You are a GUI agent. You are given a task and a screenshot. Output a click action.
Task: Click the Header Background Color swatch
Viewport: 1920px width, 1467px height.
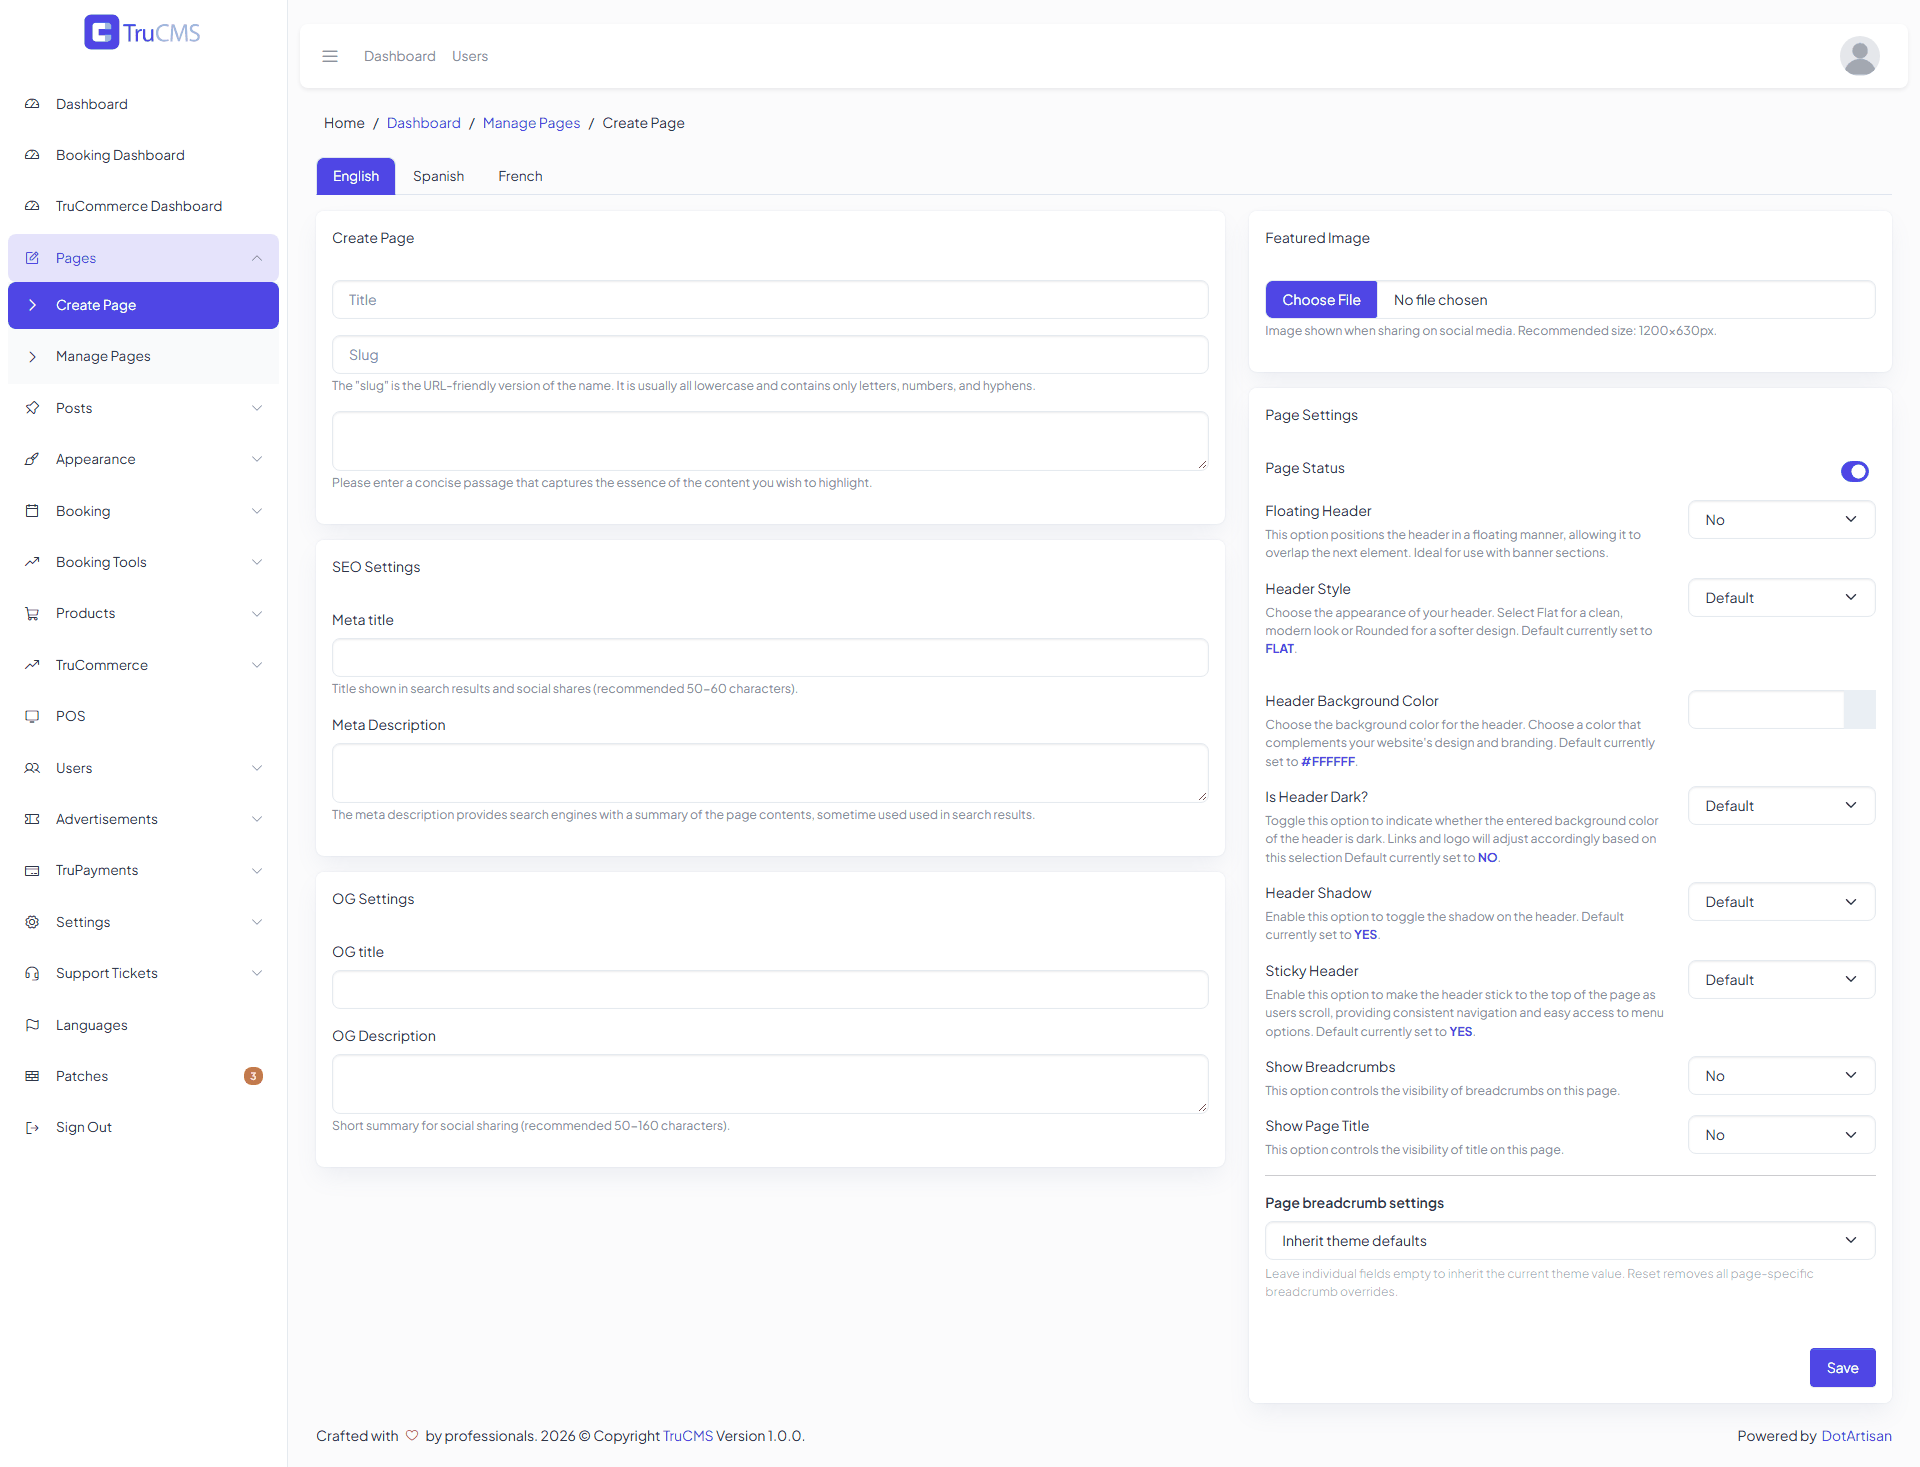pyautogui.click(x=1859, y=710)
